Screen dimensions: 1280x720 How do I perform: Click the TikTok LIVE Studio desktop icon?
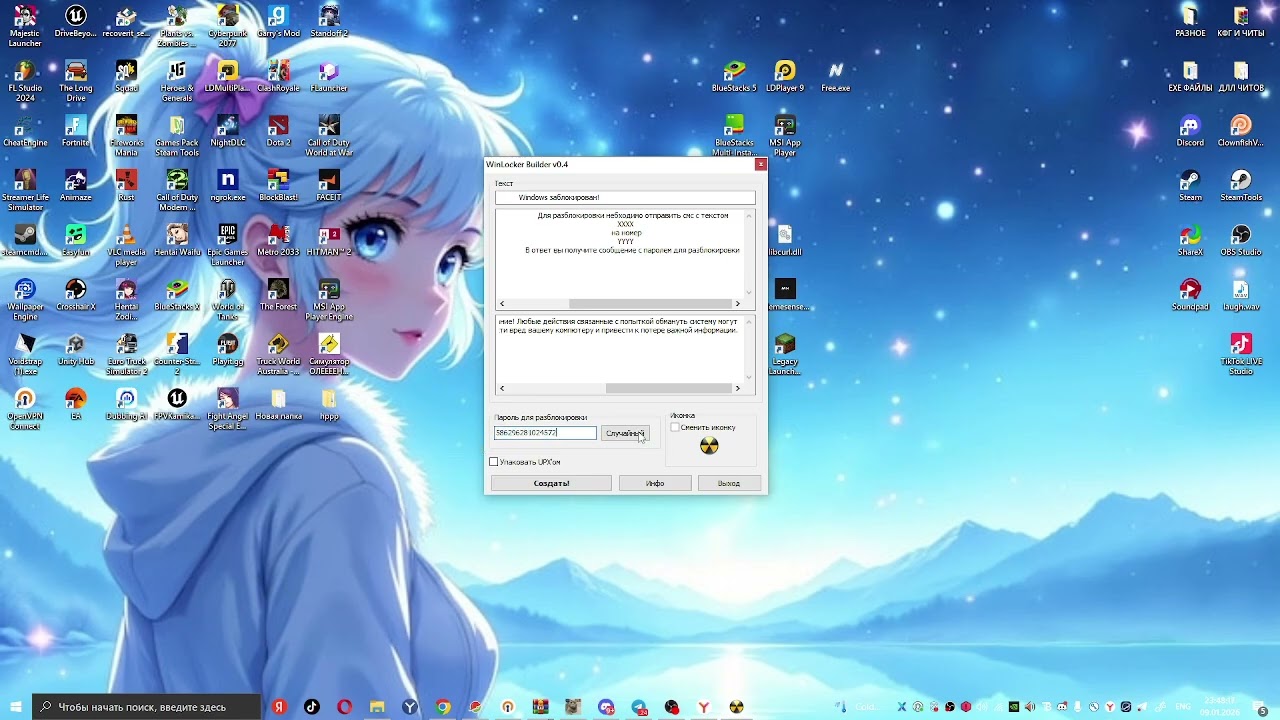[1241, 354]
